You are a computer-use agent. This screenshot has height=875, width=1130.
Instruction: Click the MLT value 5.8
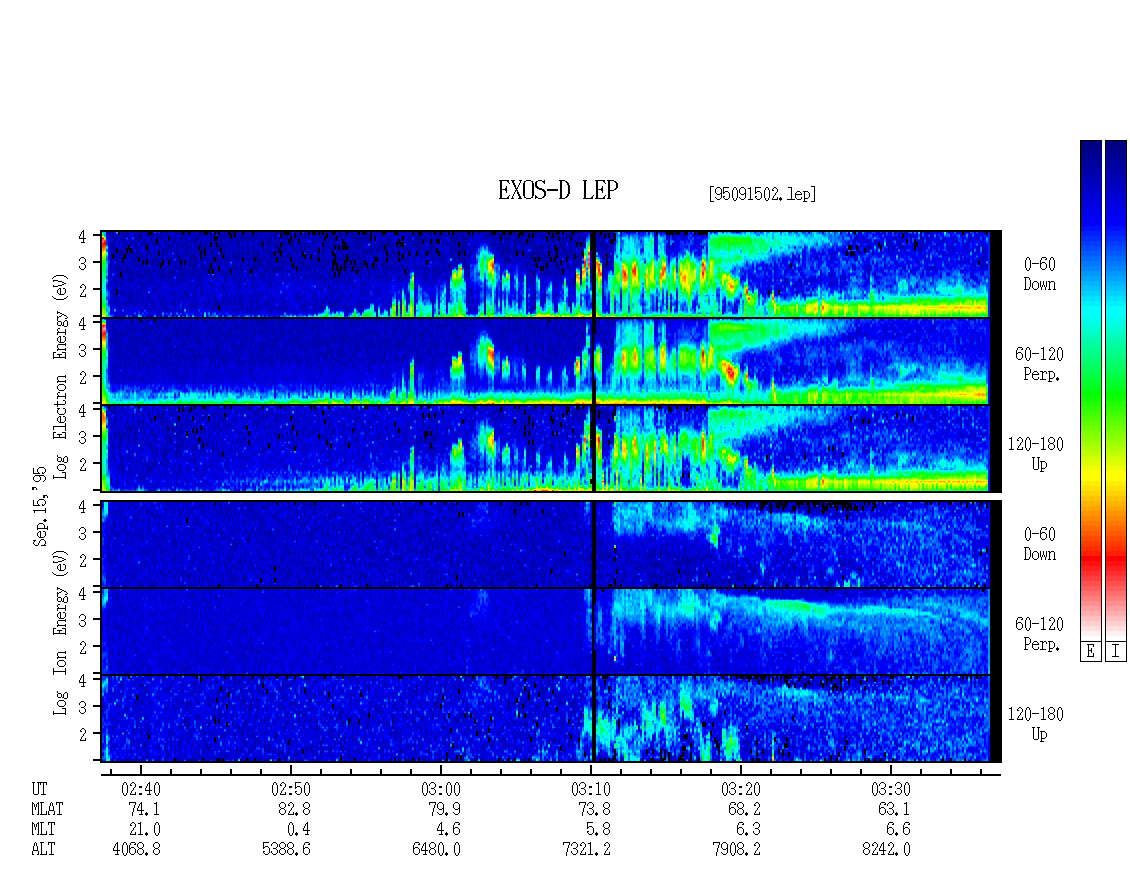pyautogui.click(x=599, y=830)
